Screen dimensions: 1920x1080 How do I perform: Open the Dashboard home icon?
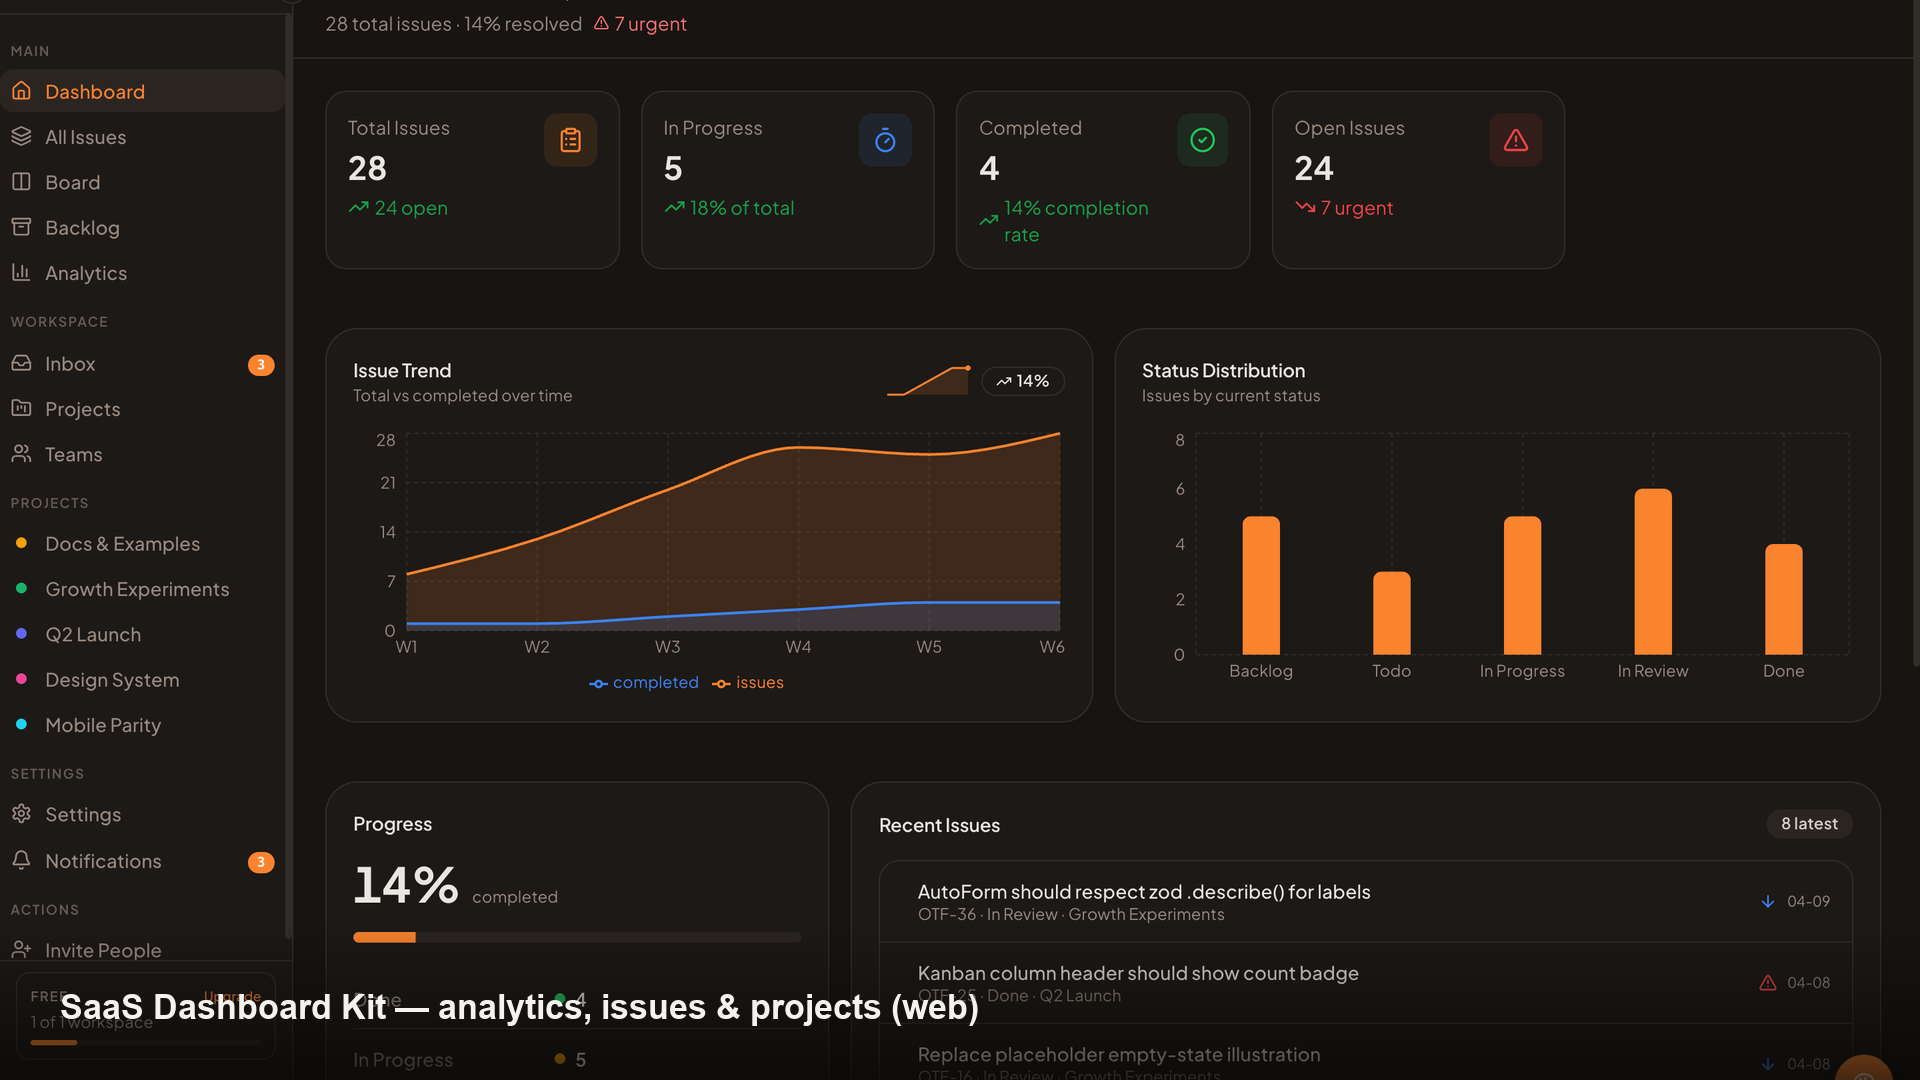(x=21, y=91)
